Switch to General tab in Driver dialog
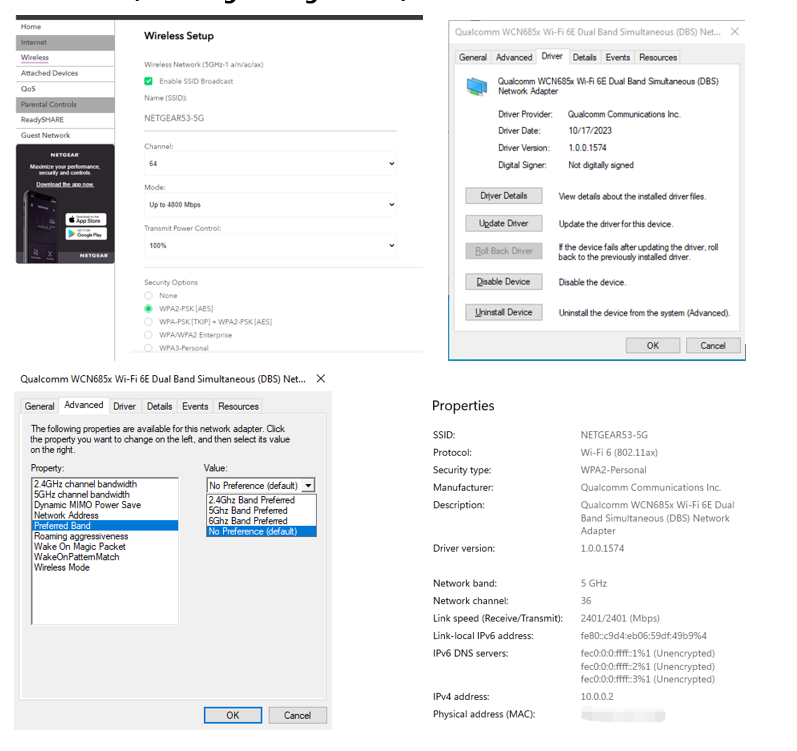The height and width of the screenshot is (751, 797). [x=473, y=57]
